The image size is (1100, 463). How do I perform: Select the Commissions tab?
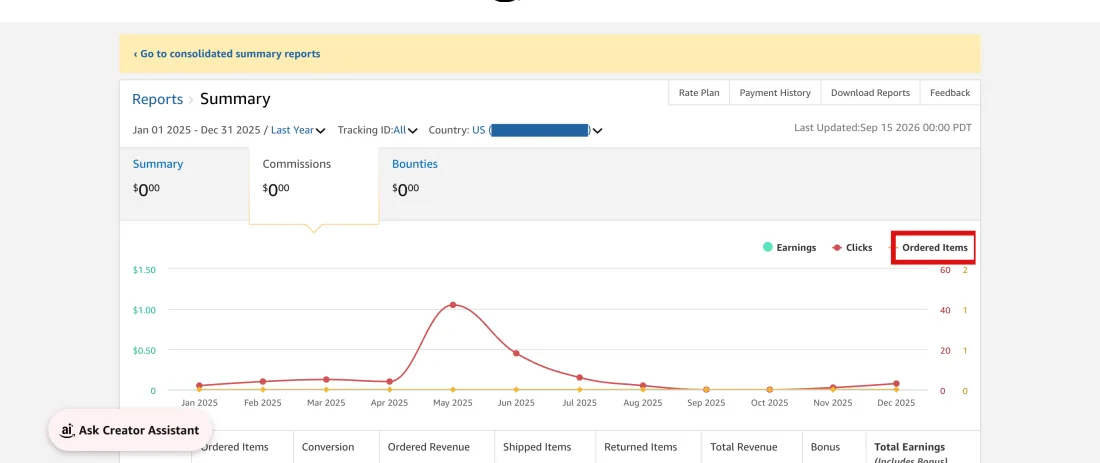coord(314,185)
